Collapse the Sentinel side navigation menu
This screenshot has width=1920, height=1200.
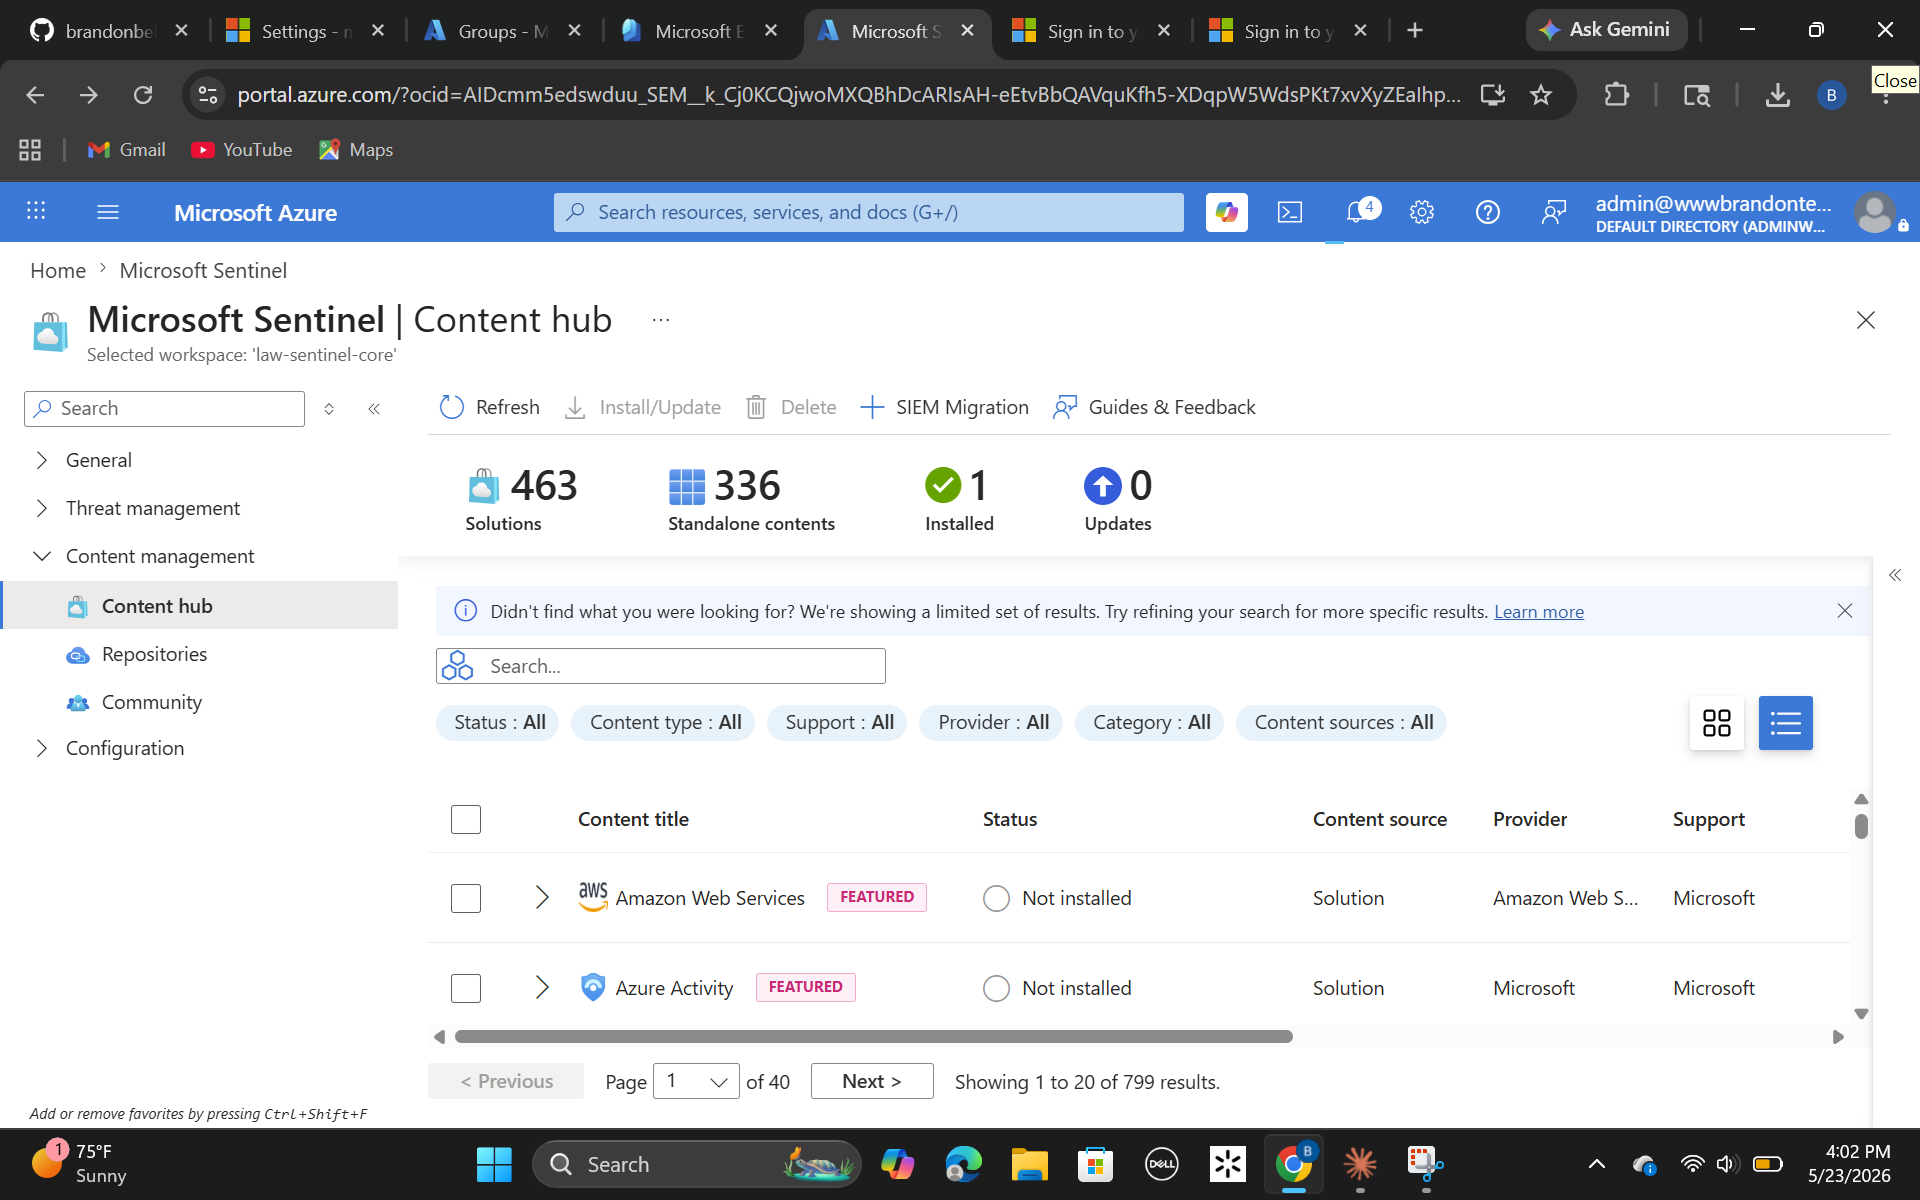click(374, 409)
